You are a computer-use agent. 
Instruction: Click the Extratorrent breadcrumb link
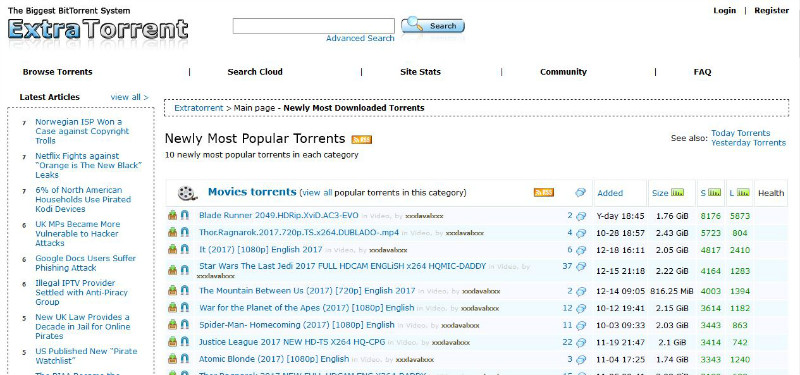point(198,108)
